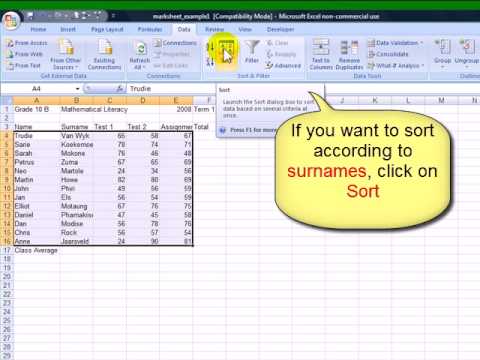Click Sort Z to A icon
The image size is (480, 360).
(x=210, y=61)
